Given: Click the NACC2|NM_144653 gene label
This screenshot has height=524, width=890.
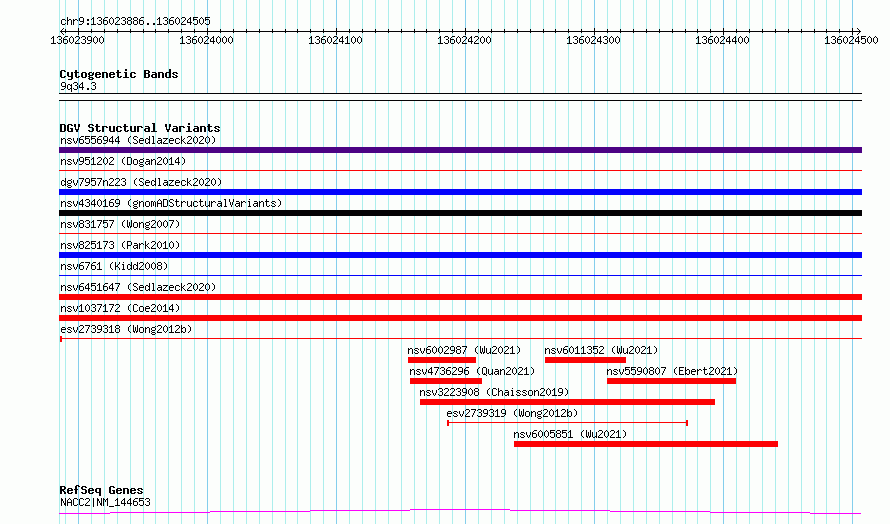Looking at the screenshot, I should pyautogui.click(x=105, y=502).
